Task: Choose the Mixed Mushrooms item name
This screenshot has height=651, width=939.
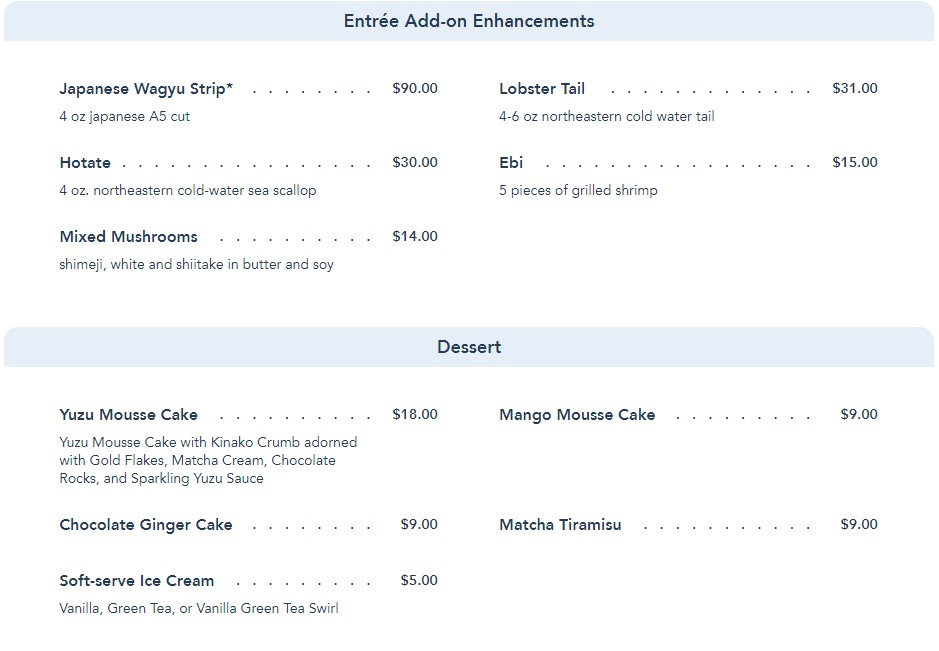Action: click(128, 237)
